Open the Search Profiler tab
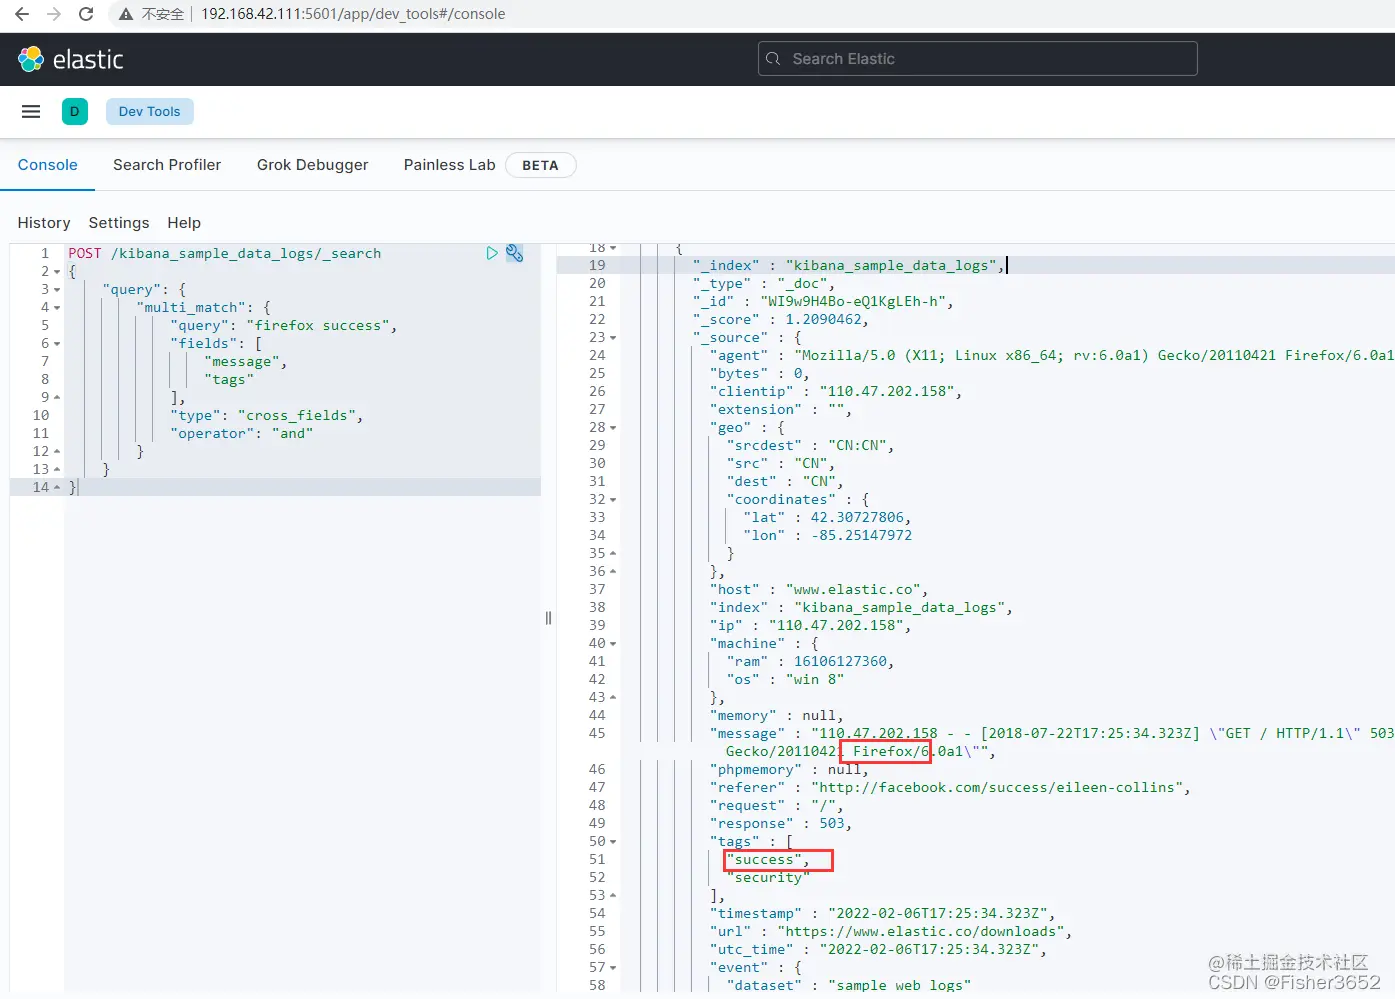 click(167, 165)
